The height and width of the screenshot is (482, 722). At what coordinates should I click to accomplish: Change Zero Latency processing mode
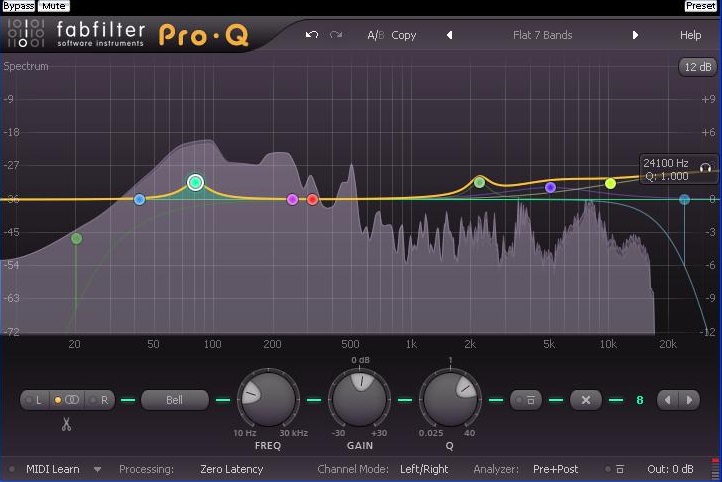coord(232,469)
